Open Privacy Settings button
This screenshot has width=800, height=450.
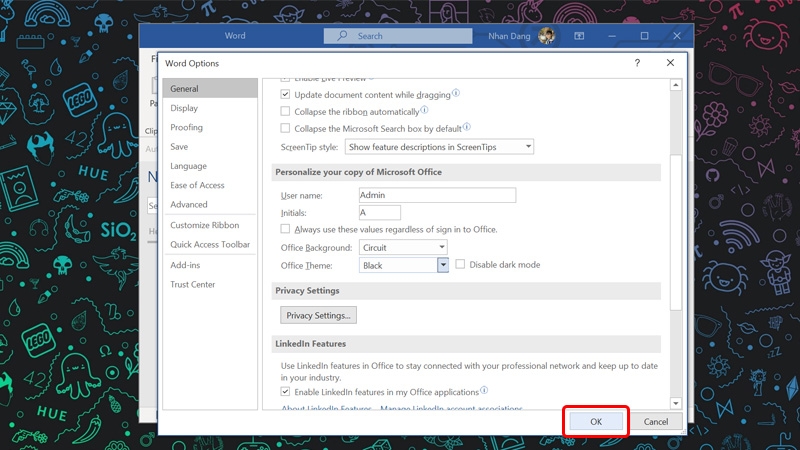[318, 315]
